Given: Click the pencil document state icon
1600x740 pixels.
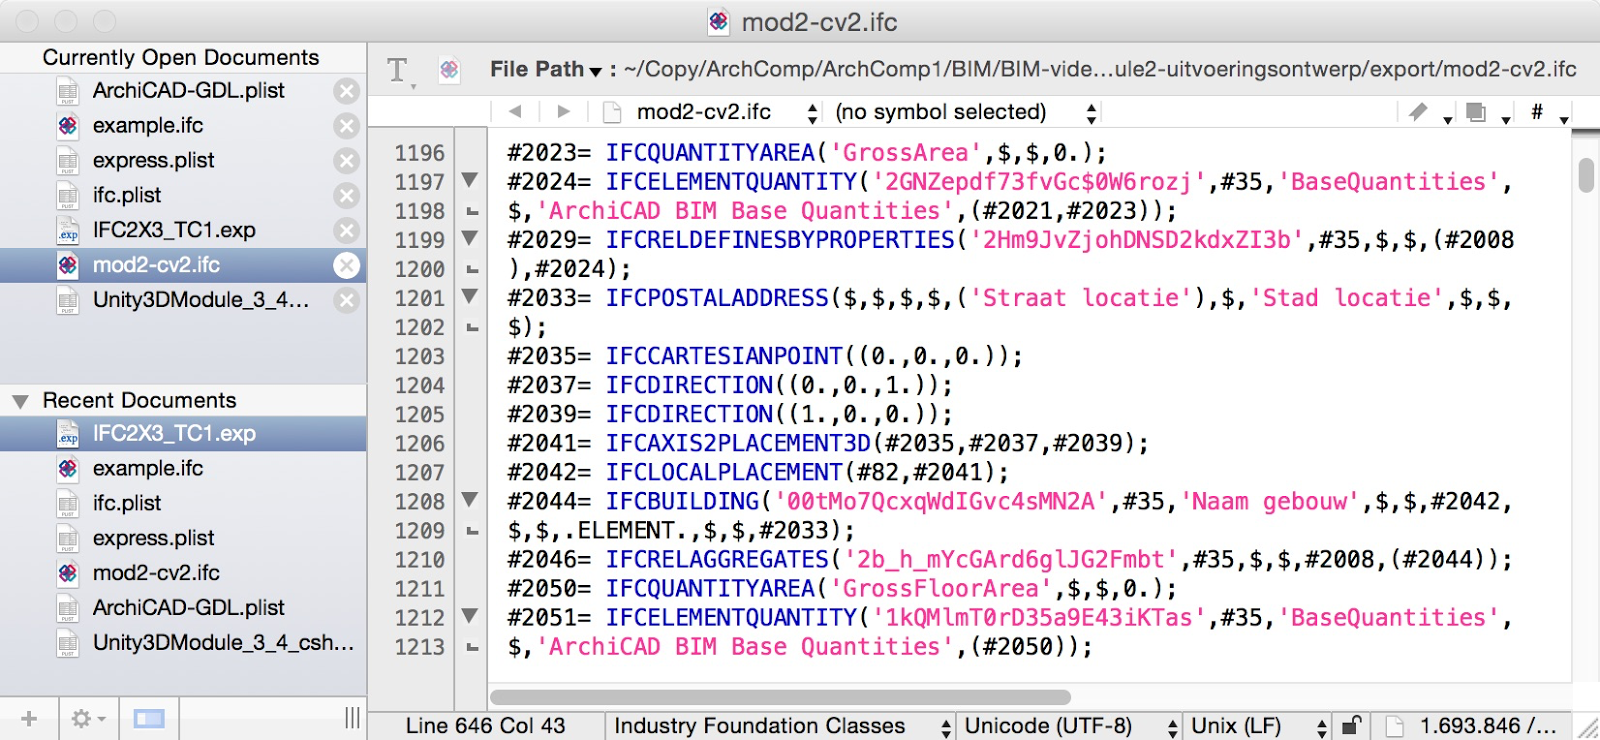Looking at the screenshot, I should pyautogui.click(x=1418, y=112).
